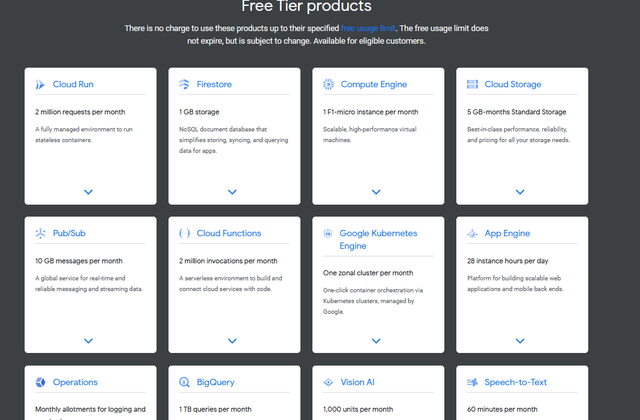This screenshot has width=640, height=420.
Task: Click the App Engine icon
Action: click(472, 233)
